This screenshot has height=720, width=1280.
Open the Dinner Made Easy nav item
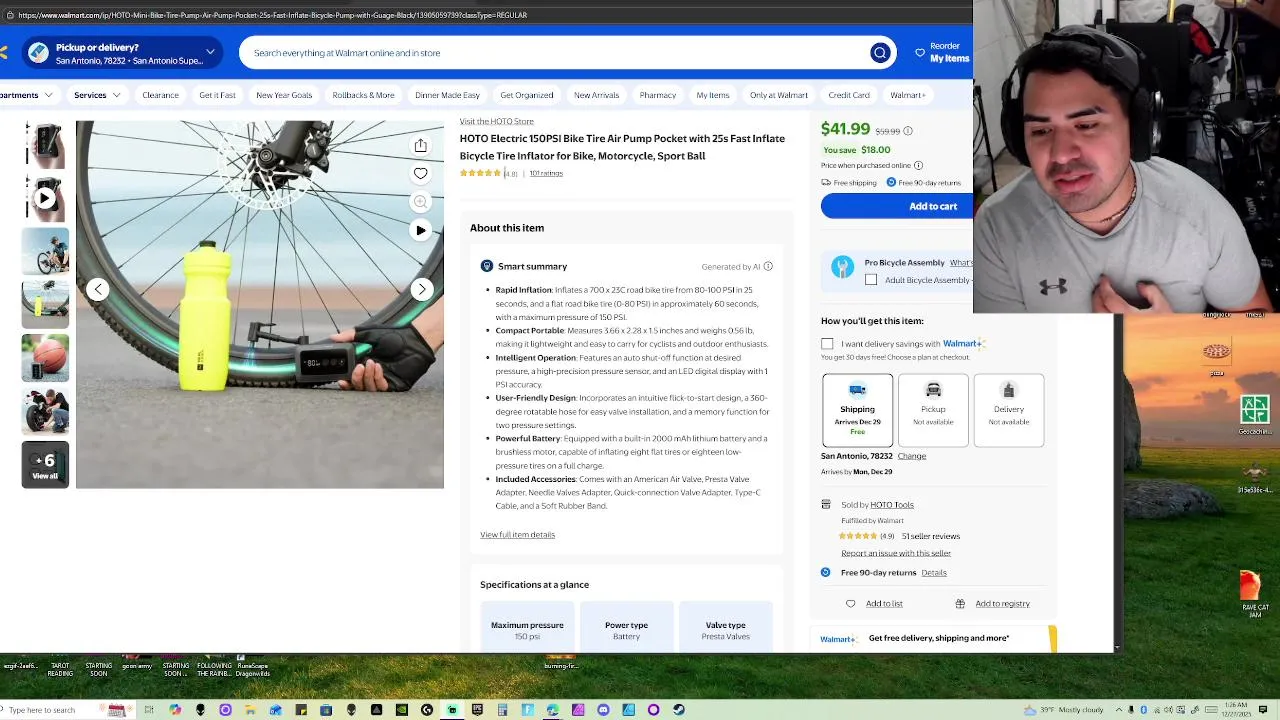point(447,95)
